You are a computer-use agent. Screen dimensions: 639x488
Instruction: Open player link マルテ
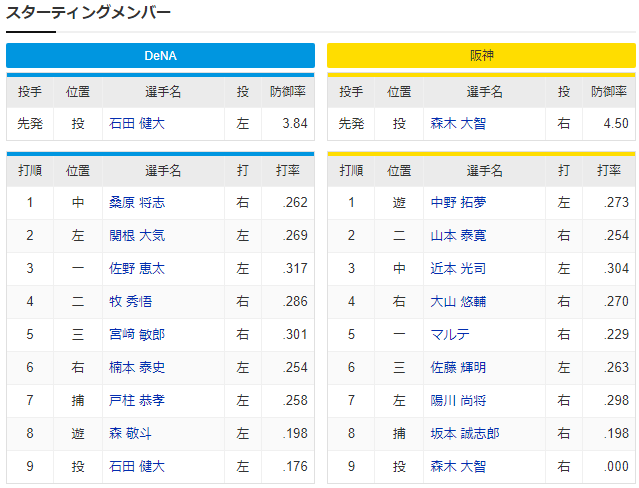click(x=450, y=335)
